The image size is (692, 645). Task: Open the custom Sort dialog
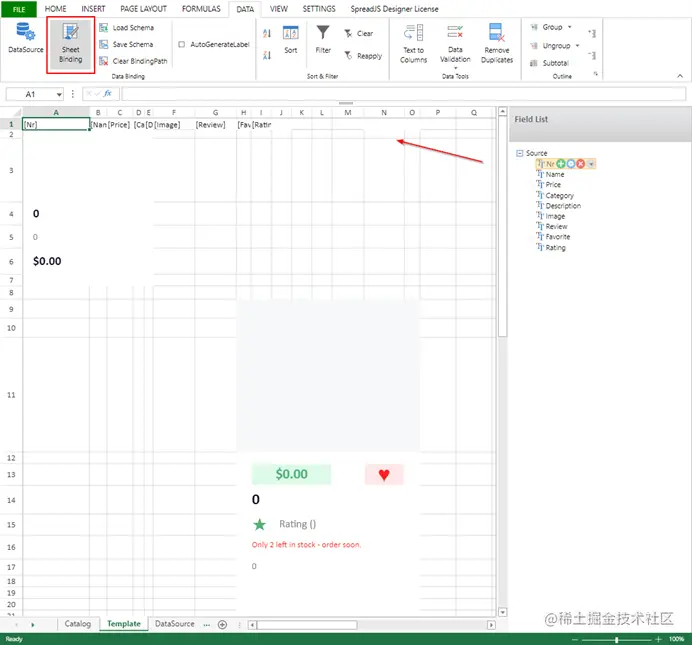point(290,40)
